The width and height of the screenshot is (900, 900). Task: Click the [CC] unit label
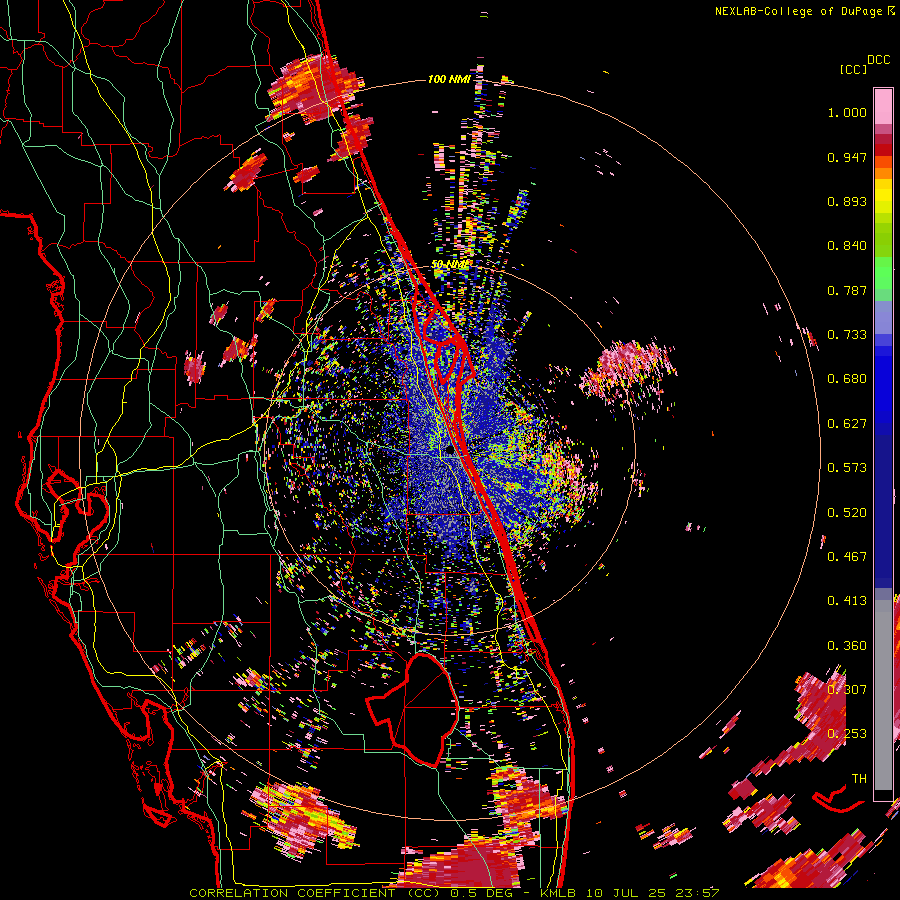pos(853,69)
